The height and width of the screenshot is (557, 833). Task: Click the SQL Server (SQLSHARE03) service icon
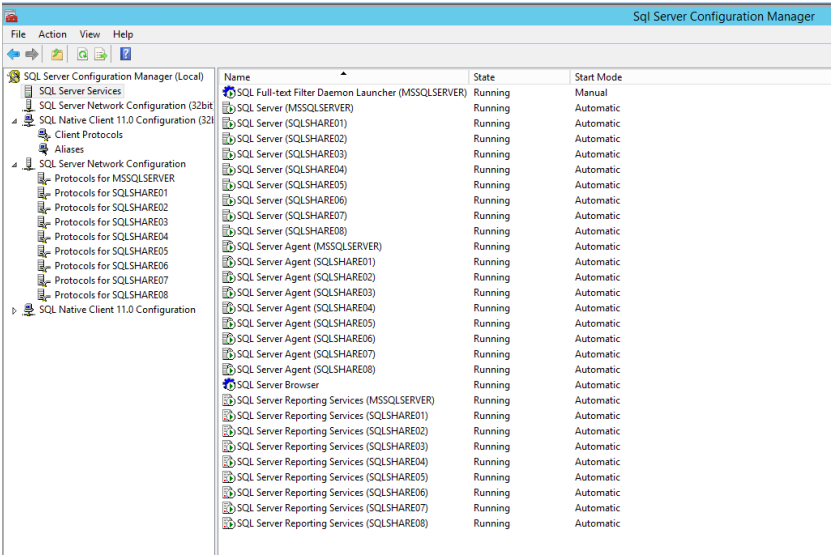(229, 154)
